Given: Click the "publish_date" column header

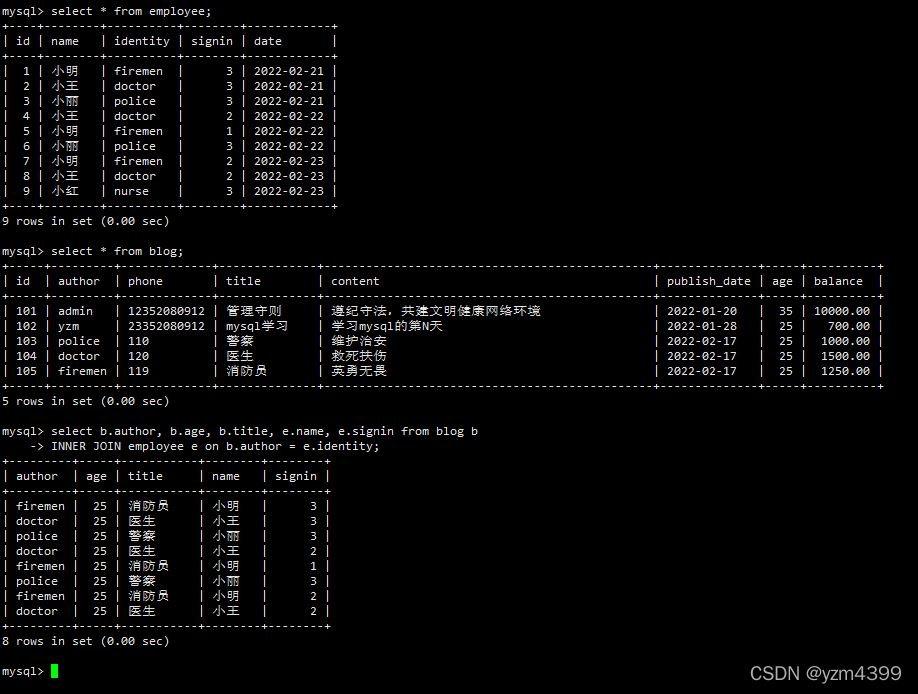Looking at the screenshot, I should pyautogui.click(x=708, y=281).
